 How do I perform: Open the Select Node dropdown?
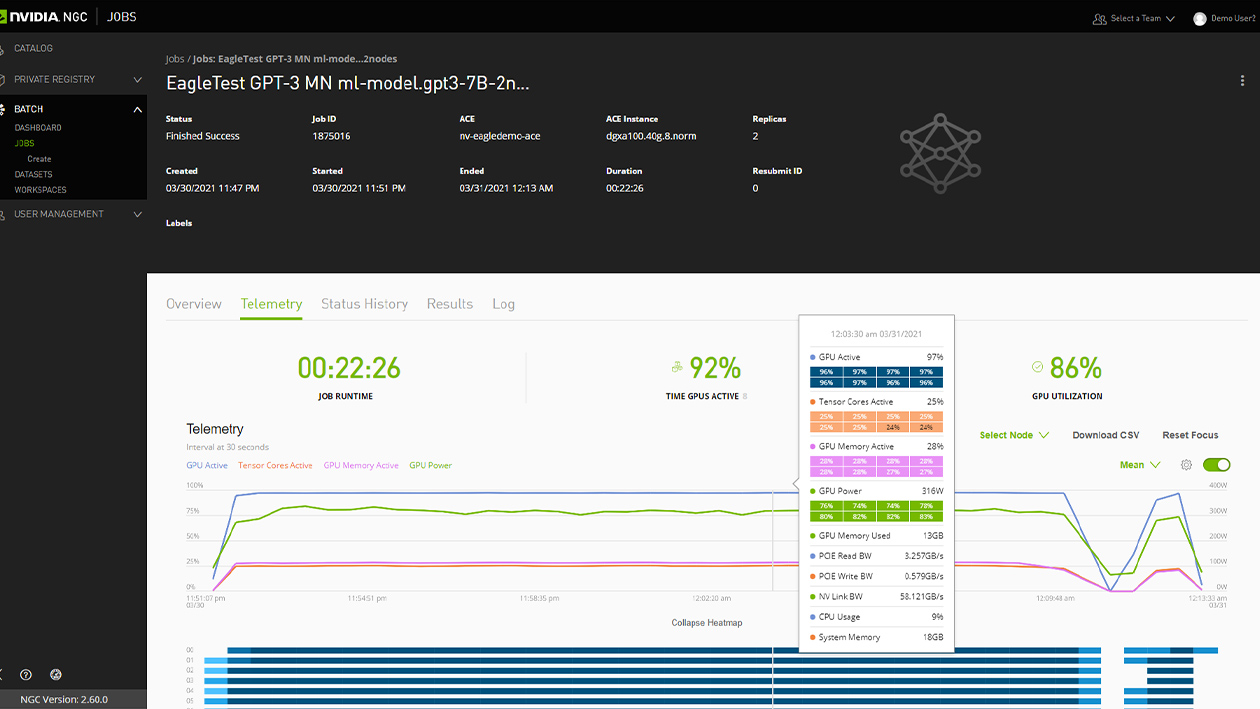1013,435
